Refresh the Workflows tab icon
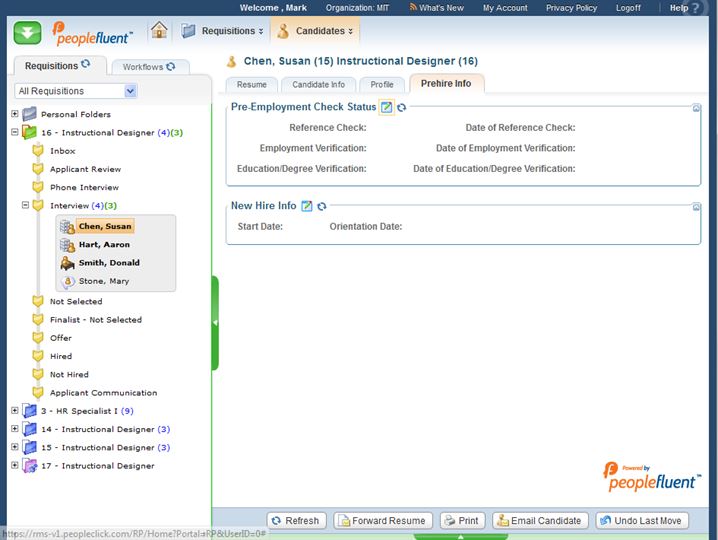718x540 pixels. (171, 67)
